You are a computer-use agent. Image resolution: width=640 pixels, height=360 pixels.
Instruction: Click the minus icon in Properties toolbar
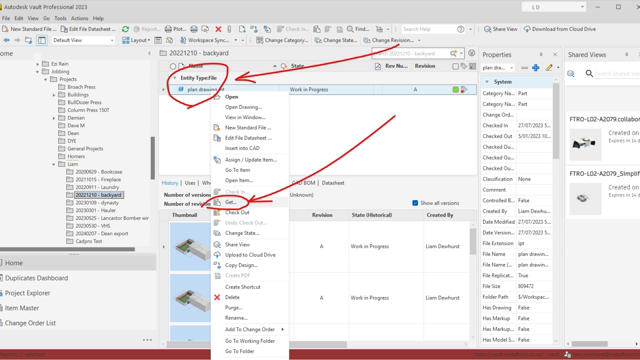click(x=524, y=68)
